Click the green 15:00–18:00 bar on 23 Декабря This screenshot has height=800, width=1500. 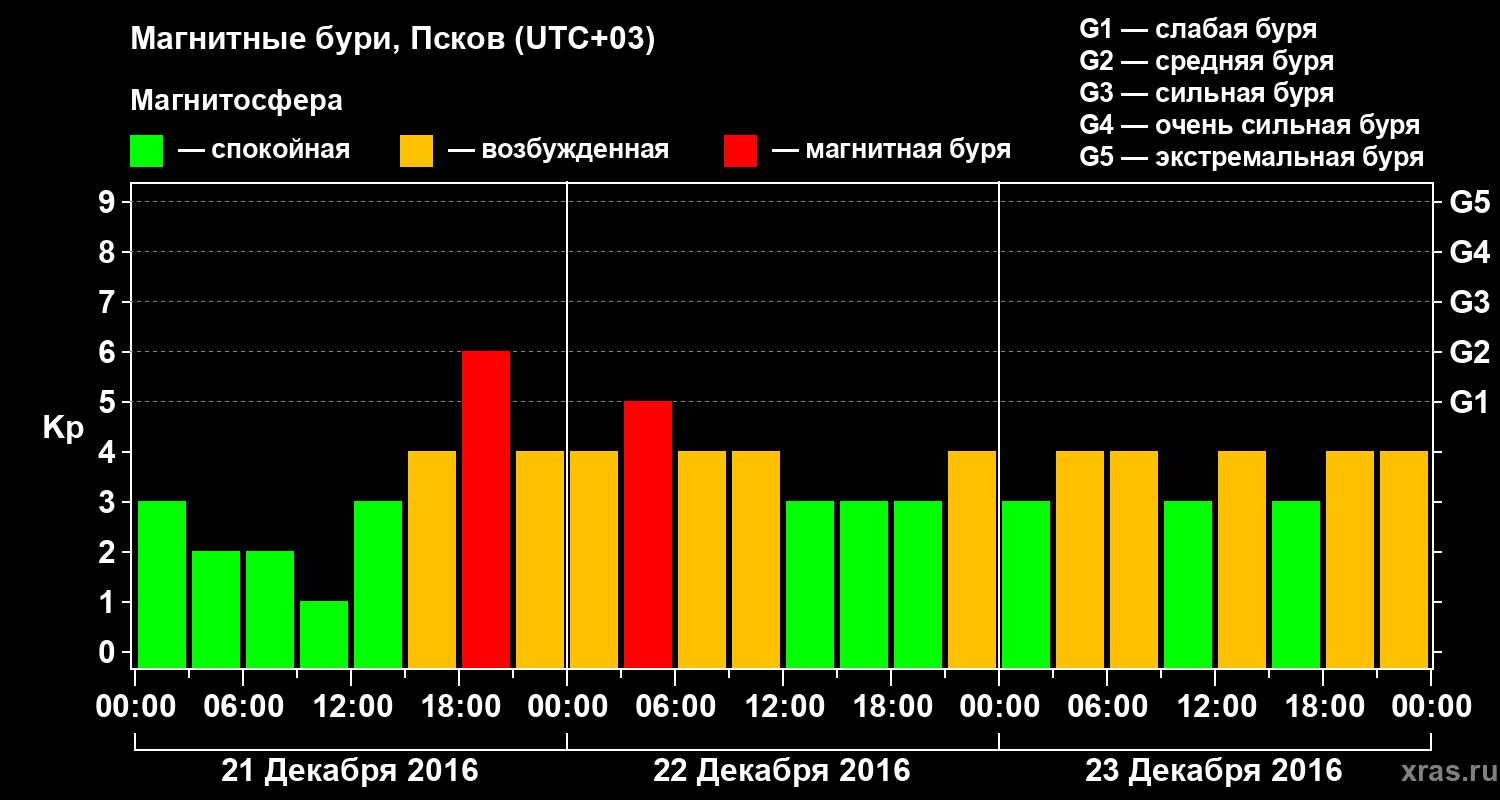tap(1296, 585)
